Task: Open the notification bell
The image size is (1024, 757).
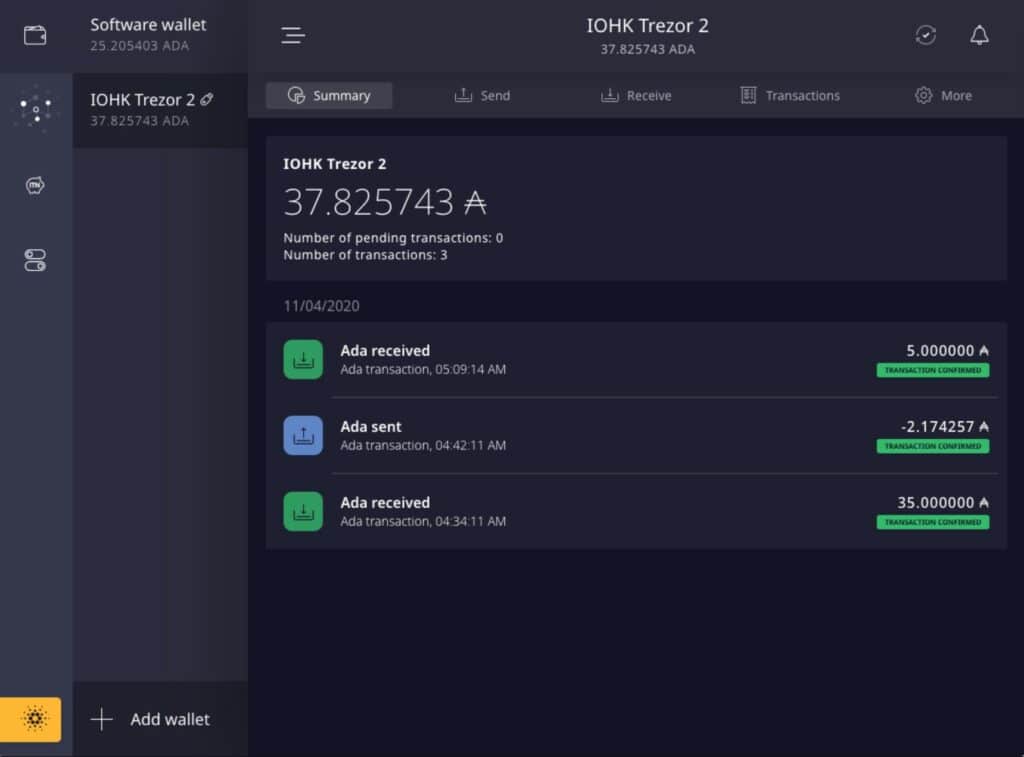Action: [979, 35]
